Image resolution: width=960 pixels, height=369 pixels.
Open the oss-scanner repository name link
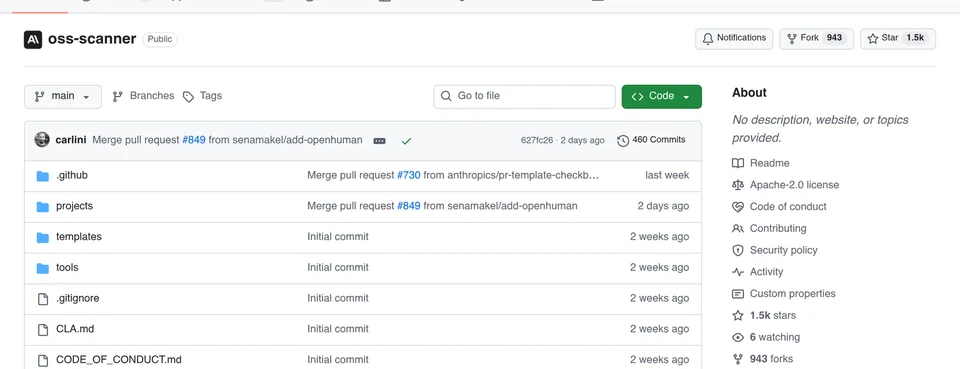point(92,39)
